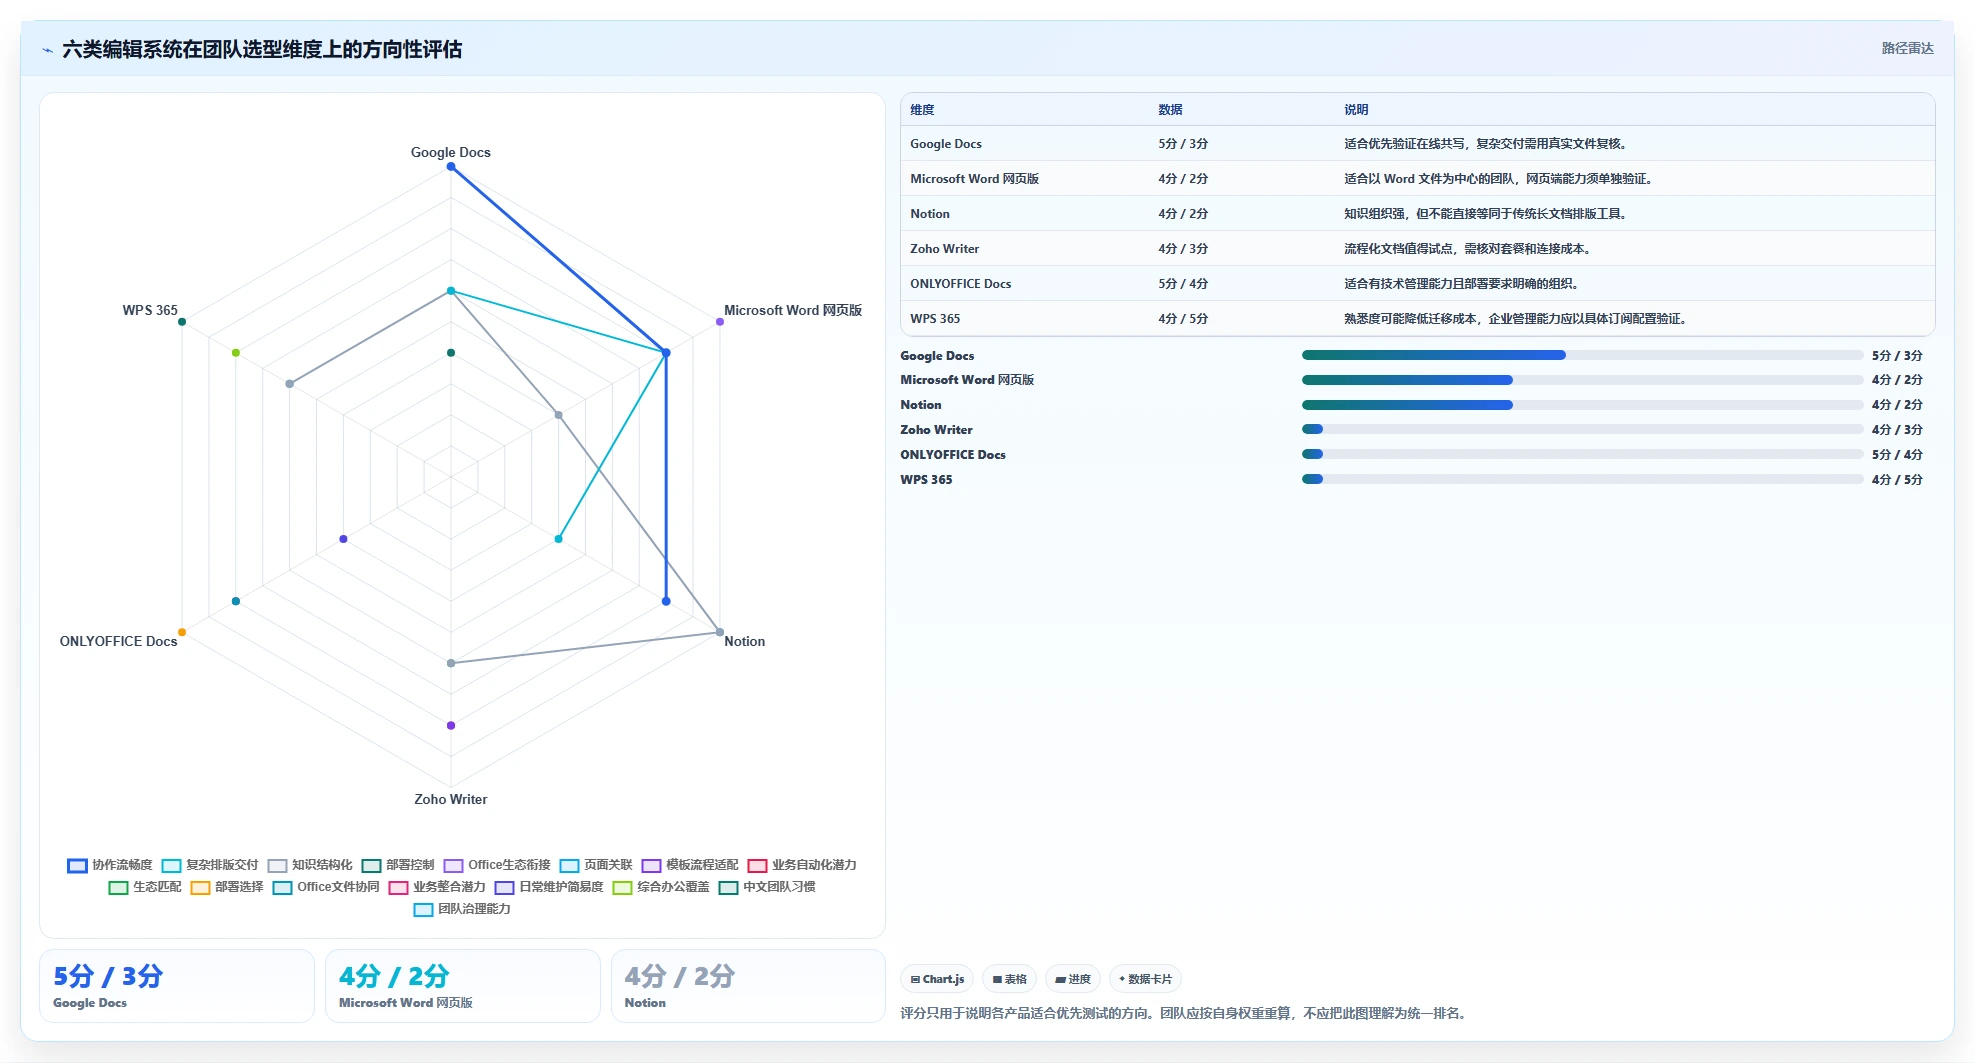The image size is (1975, 1063).
Task: Click the footnote text starting with 评分只用于说明
Action: point(1185,1013)
